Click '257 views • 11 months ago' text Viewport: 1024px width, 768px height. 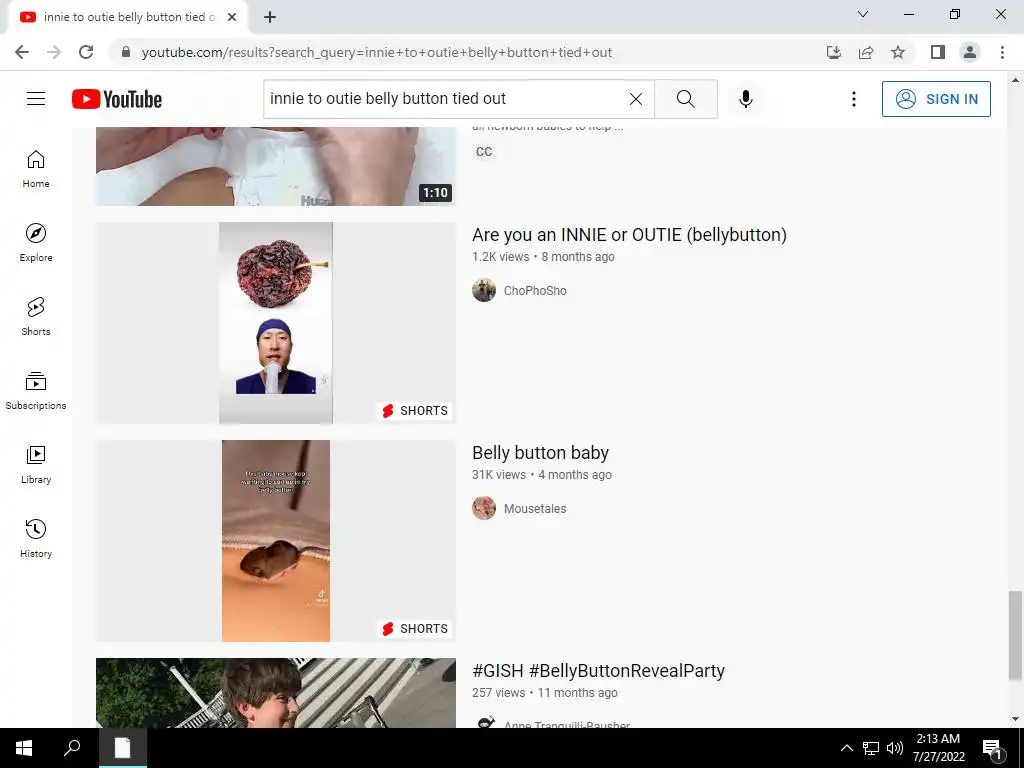point(545,693)
